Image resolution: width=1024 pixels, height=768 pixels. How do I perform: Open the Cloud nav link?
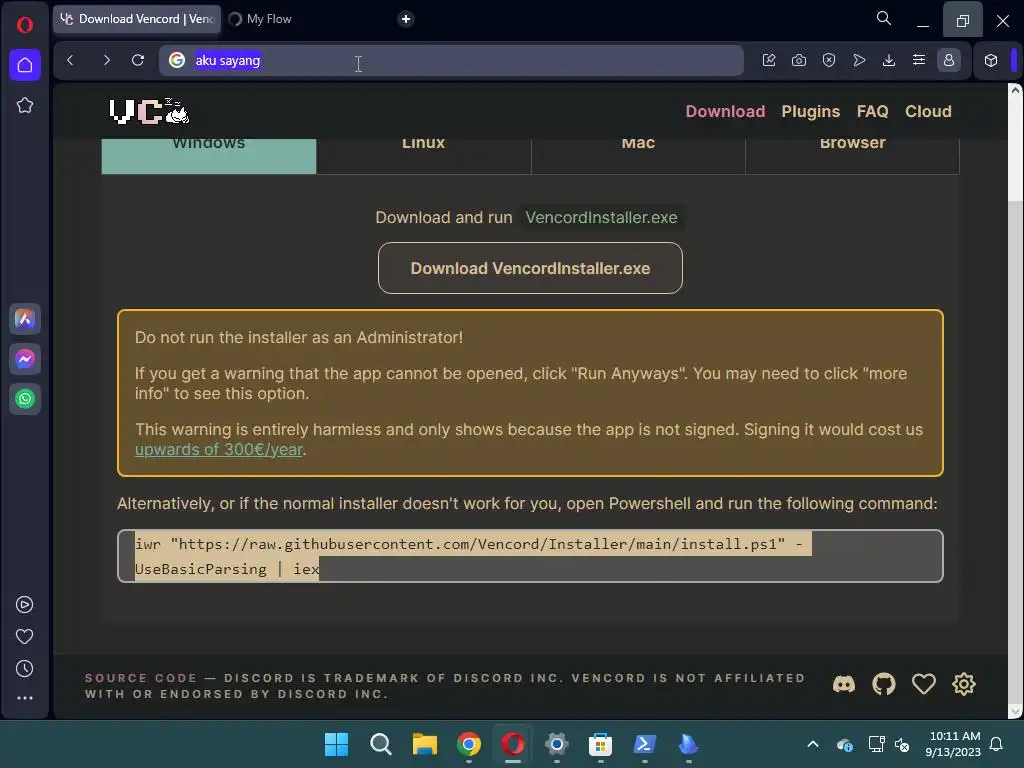[928, 111]
